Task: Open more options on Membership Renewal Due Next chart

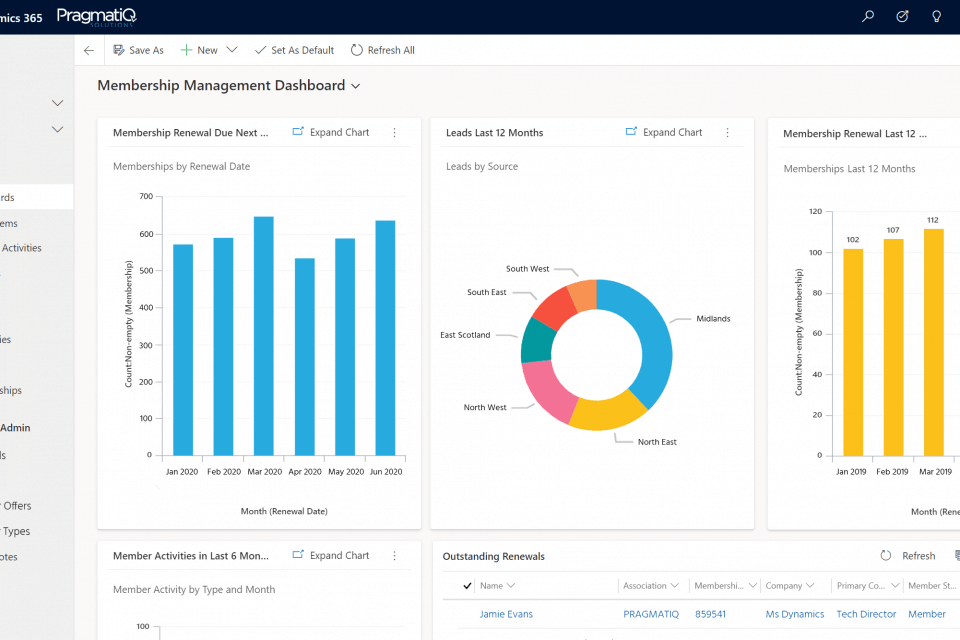Action: pyautogui.click(x=394, y=133)
